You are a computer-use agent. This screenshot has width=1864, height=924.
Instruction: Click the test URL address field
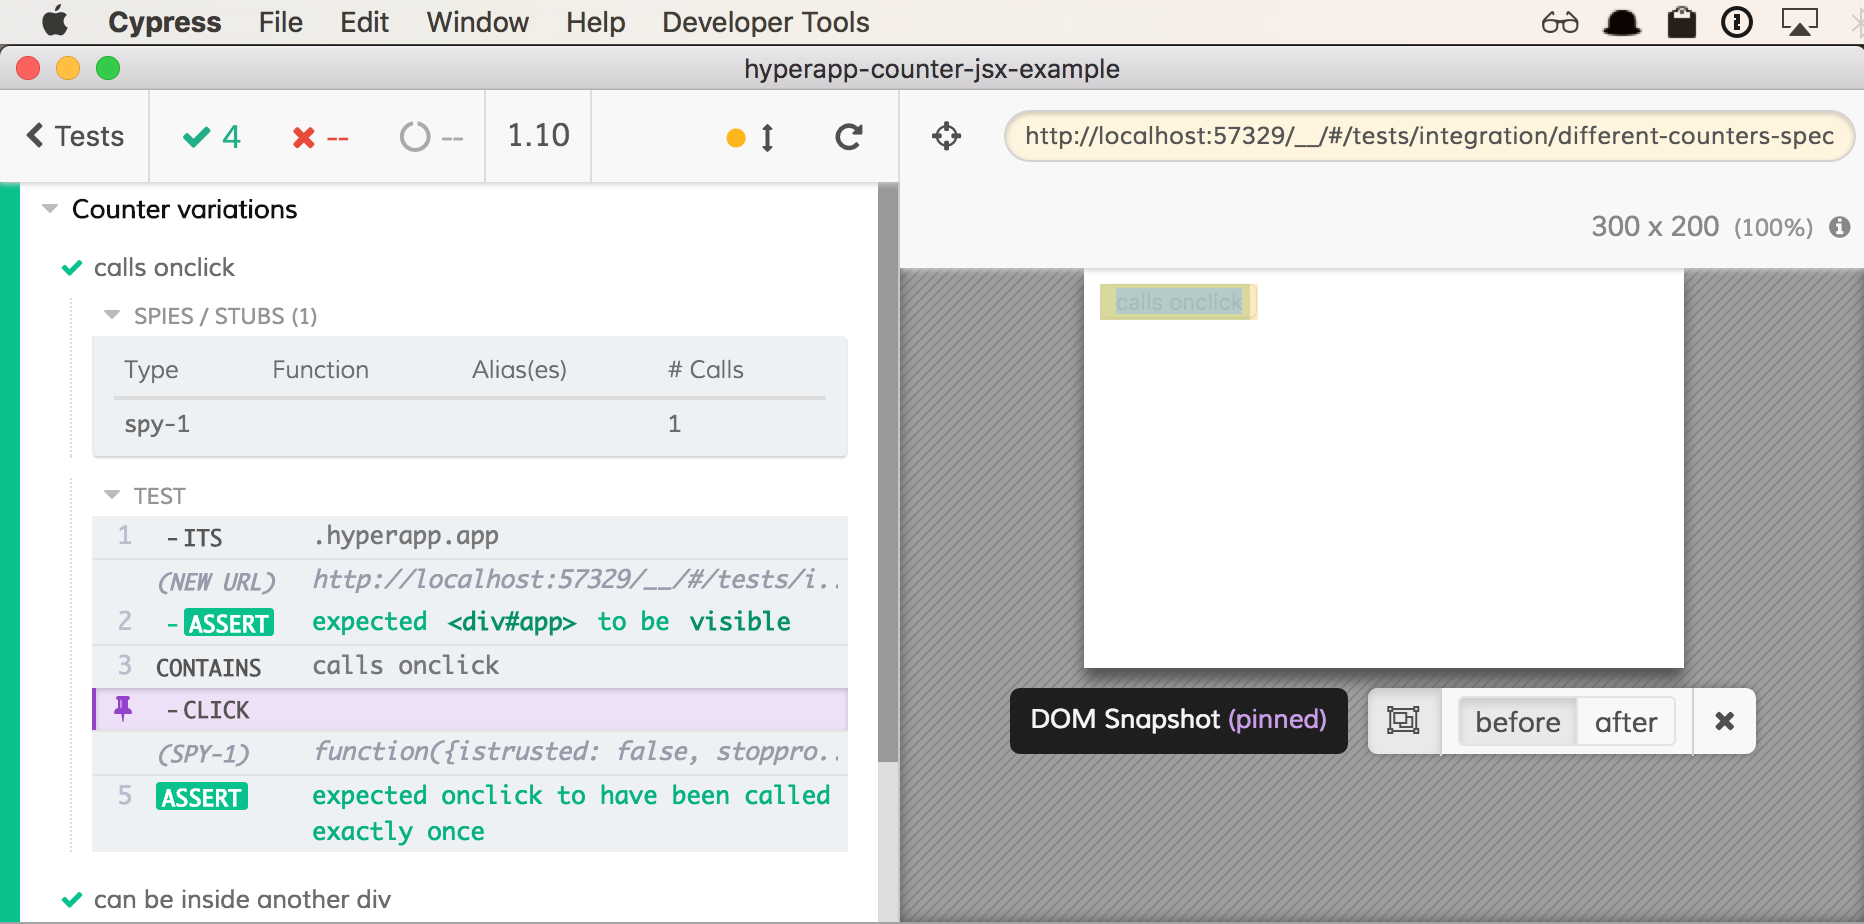(x=1429, y=136)
